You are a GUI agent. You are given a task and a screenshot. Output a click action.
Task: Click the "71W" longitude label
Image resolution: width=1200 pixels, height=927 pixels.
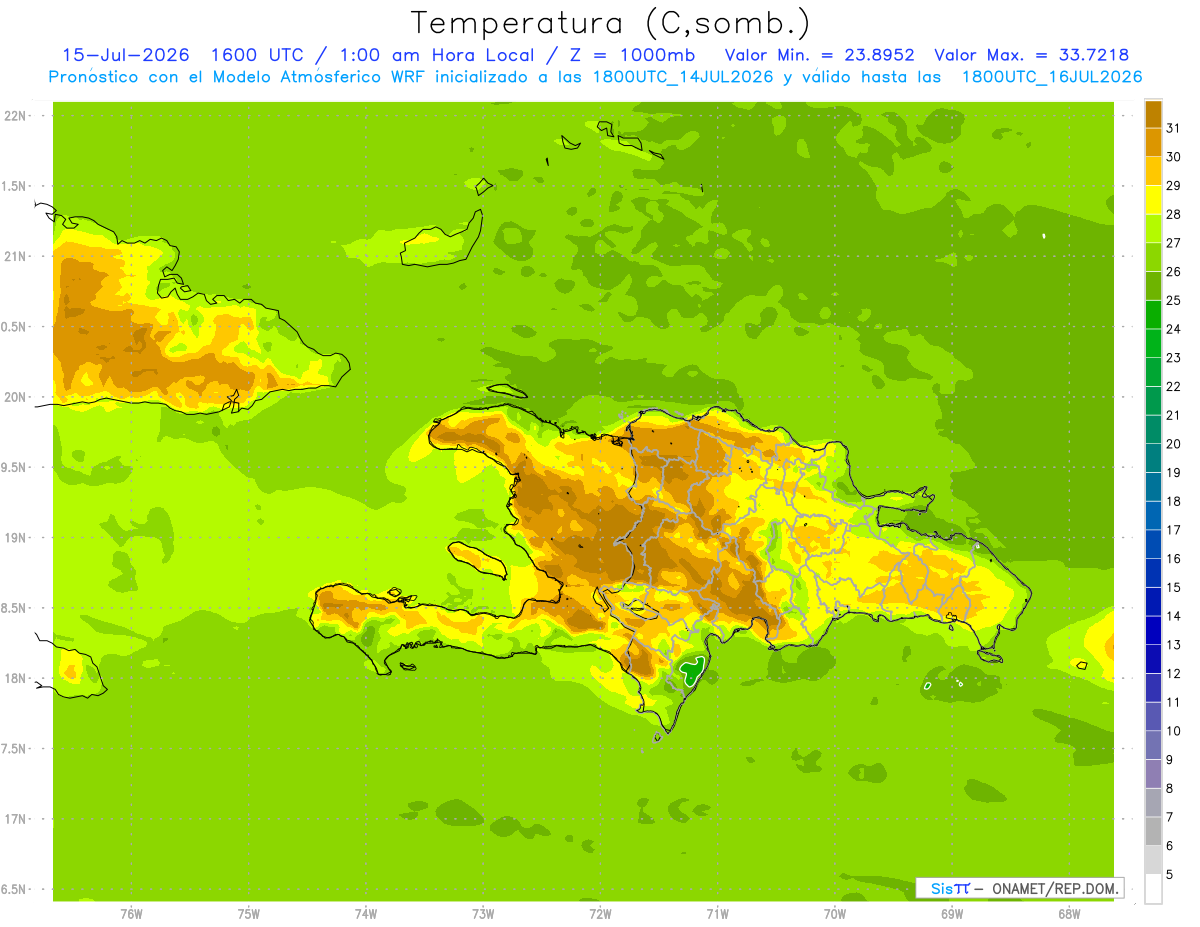coord(717,914)
